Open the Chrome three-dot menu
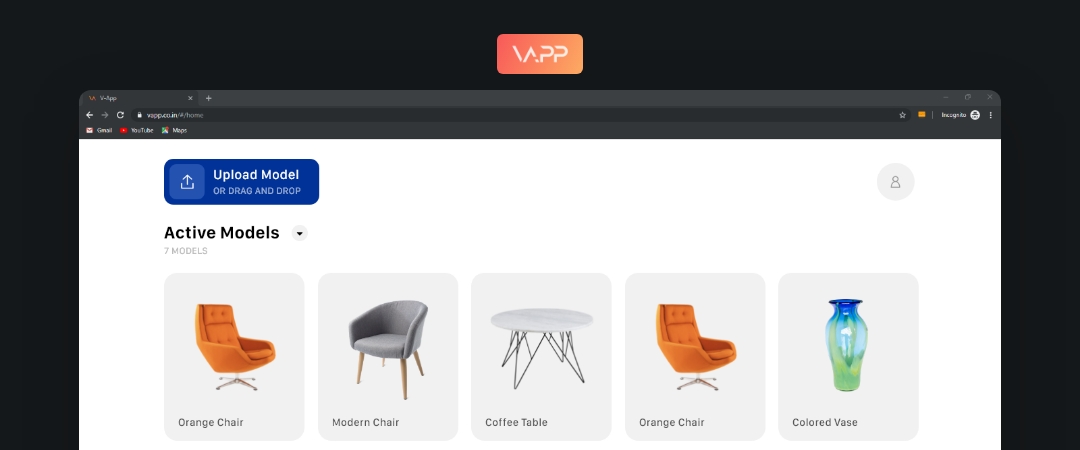This screenshot has width=1080, height=450. pos(990,115)
